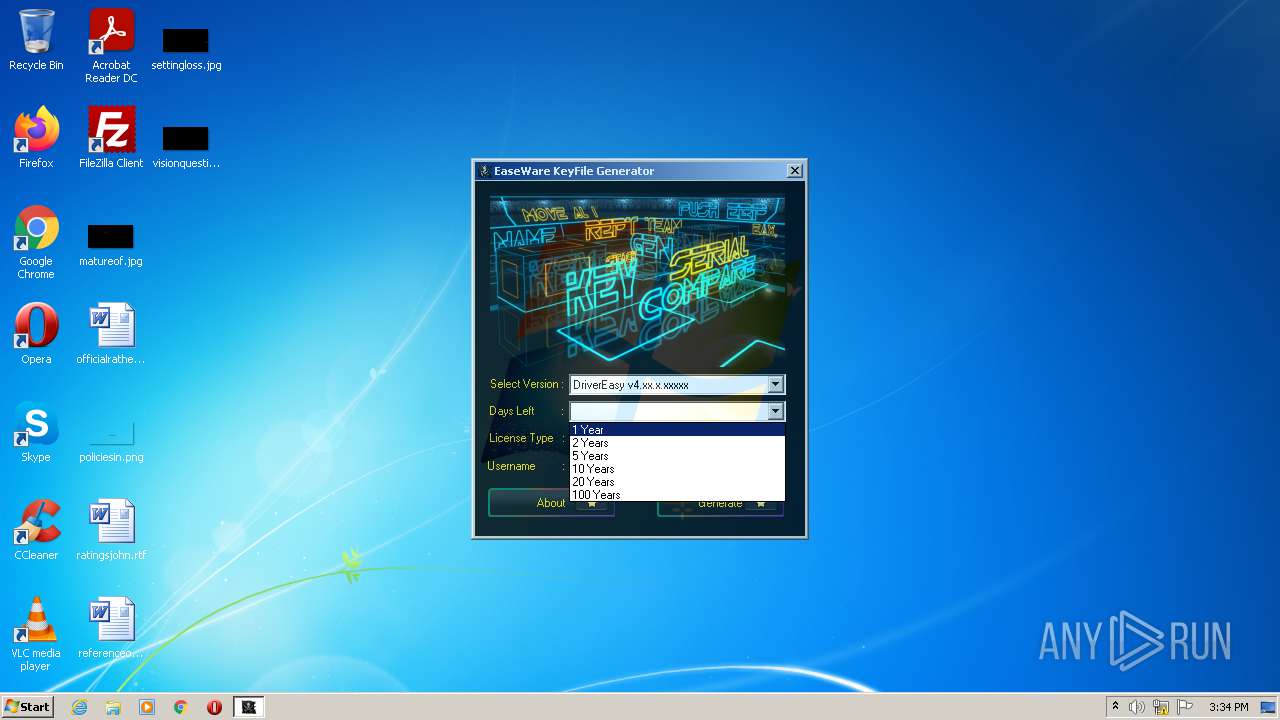Open volume control in system tray
Viewport: 1280px width, 720px height.
pyautogui.click(x=1137, y=707)
